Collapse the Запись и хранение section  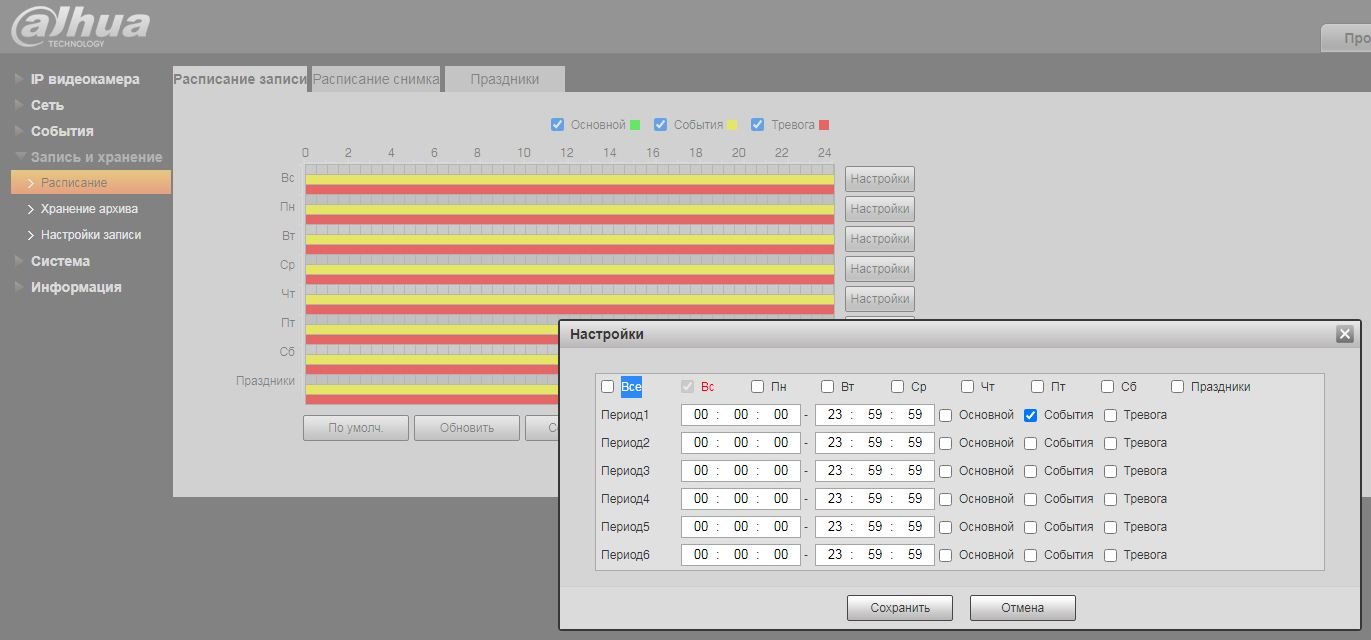96,157
